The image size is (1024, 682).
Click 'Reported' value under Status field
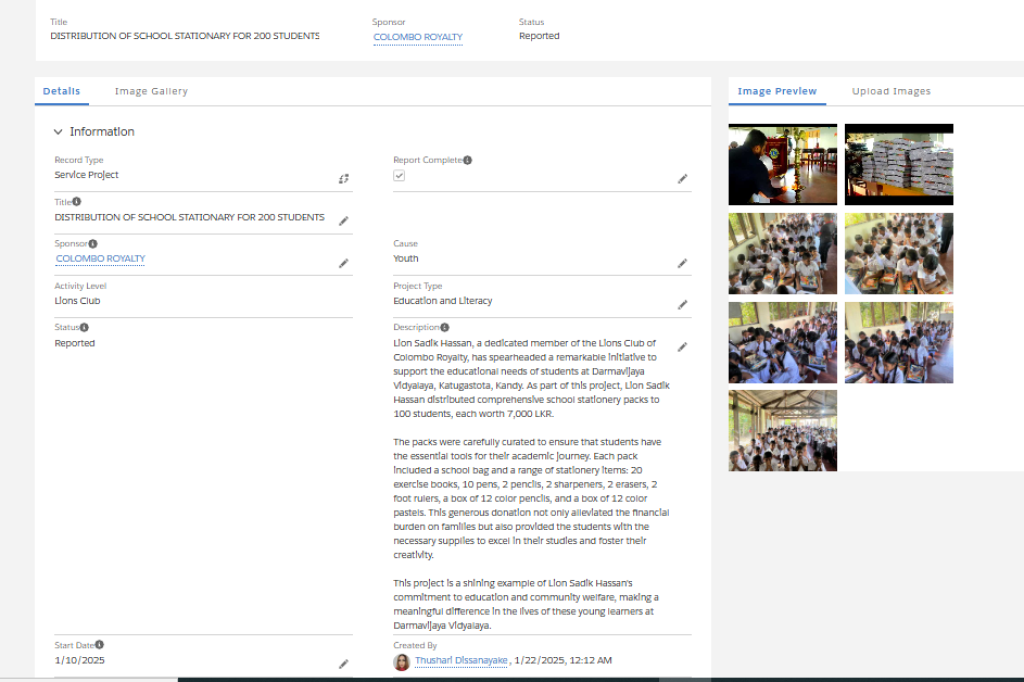coord(74,344)
